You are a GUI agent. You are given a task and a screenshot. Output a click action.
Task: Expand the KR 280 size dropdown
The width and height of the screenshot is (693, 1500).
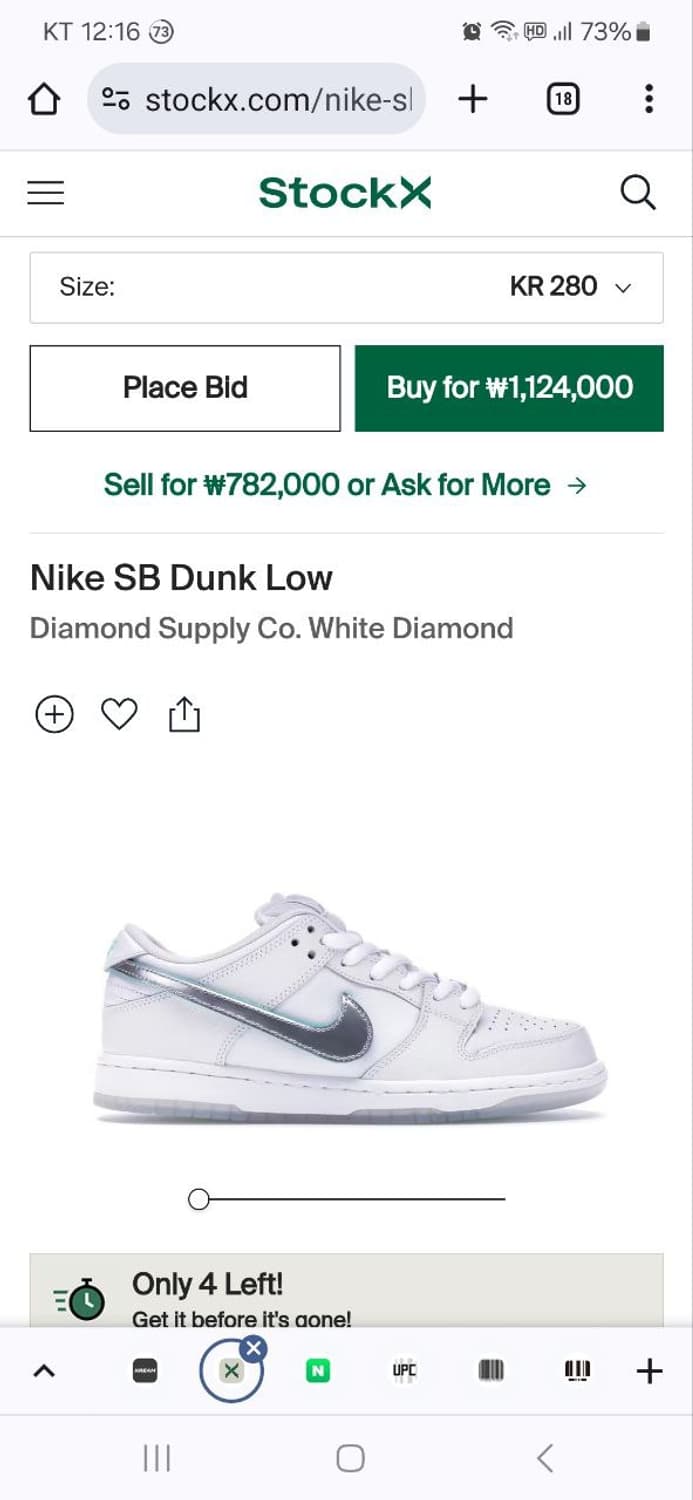coord(346,287)
